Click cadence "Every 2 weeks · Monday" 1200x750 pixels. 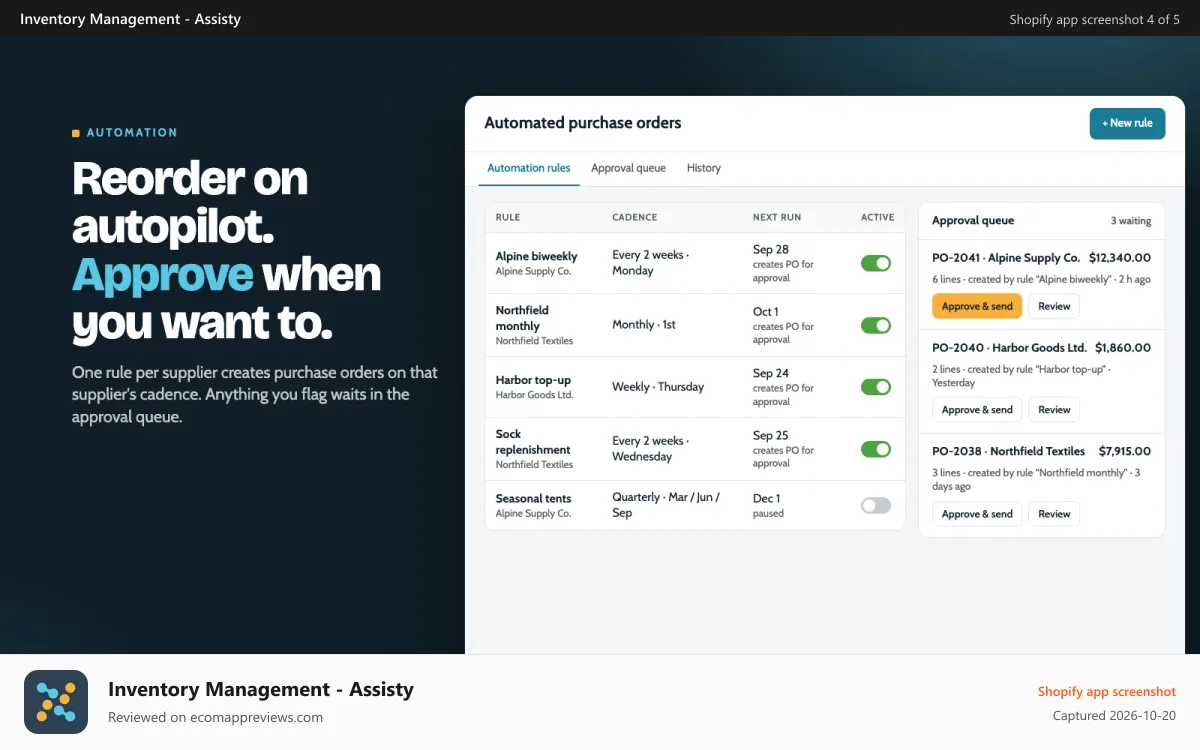point(650,263)
